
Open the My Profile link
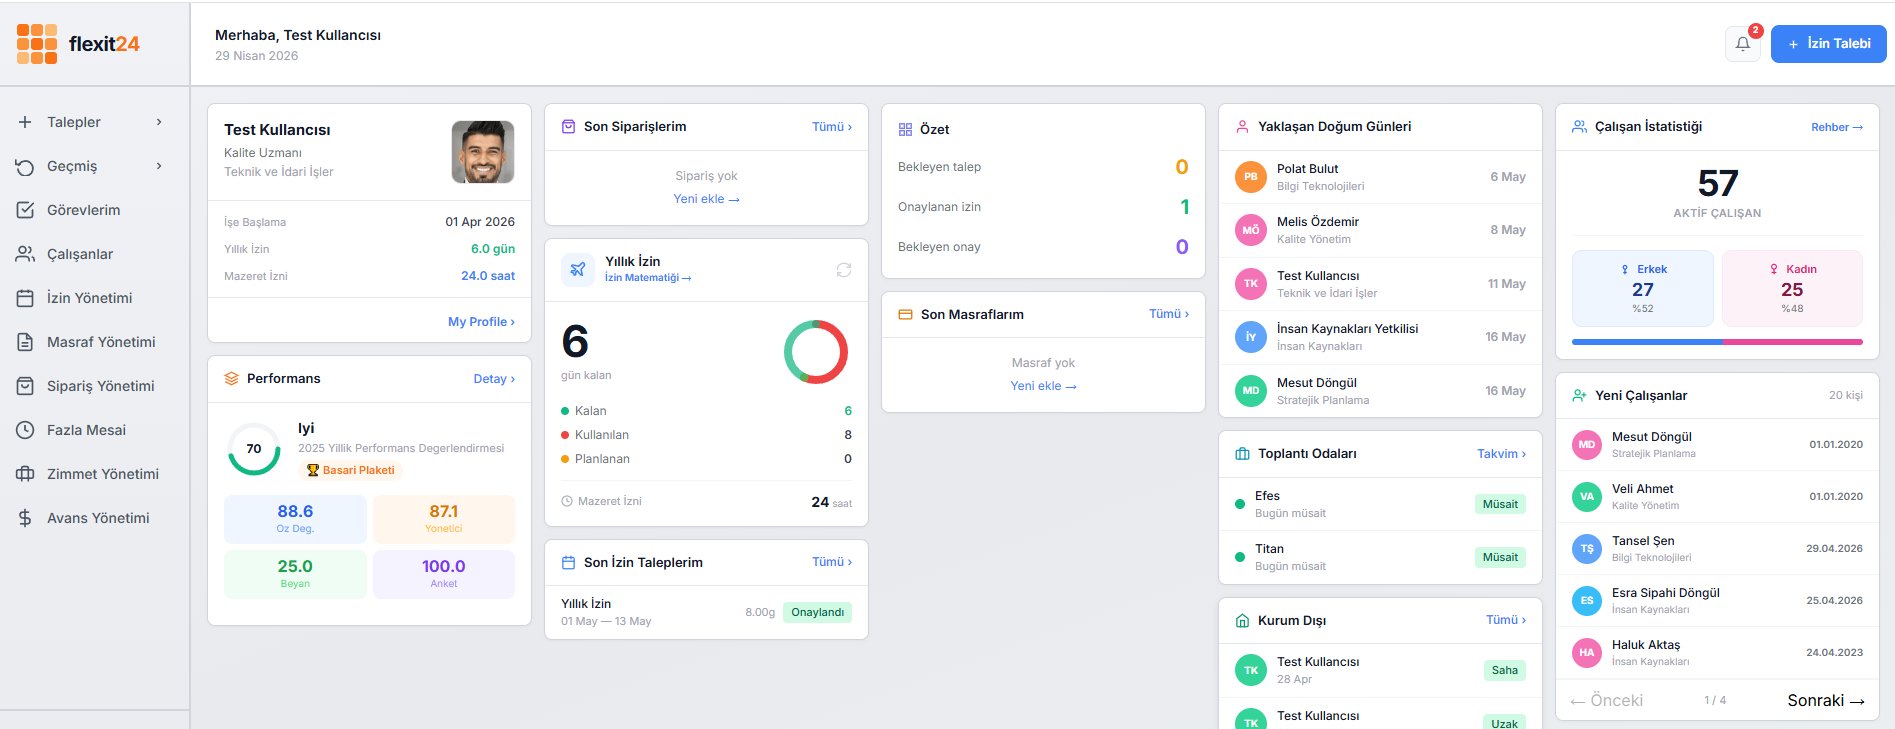481,322
